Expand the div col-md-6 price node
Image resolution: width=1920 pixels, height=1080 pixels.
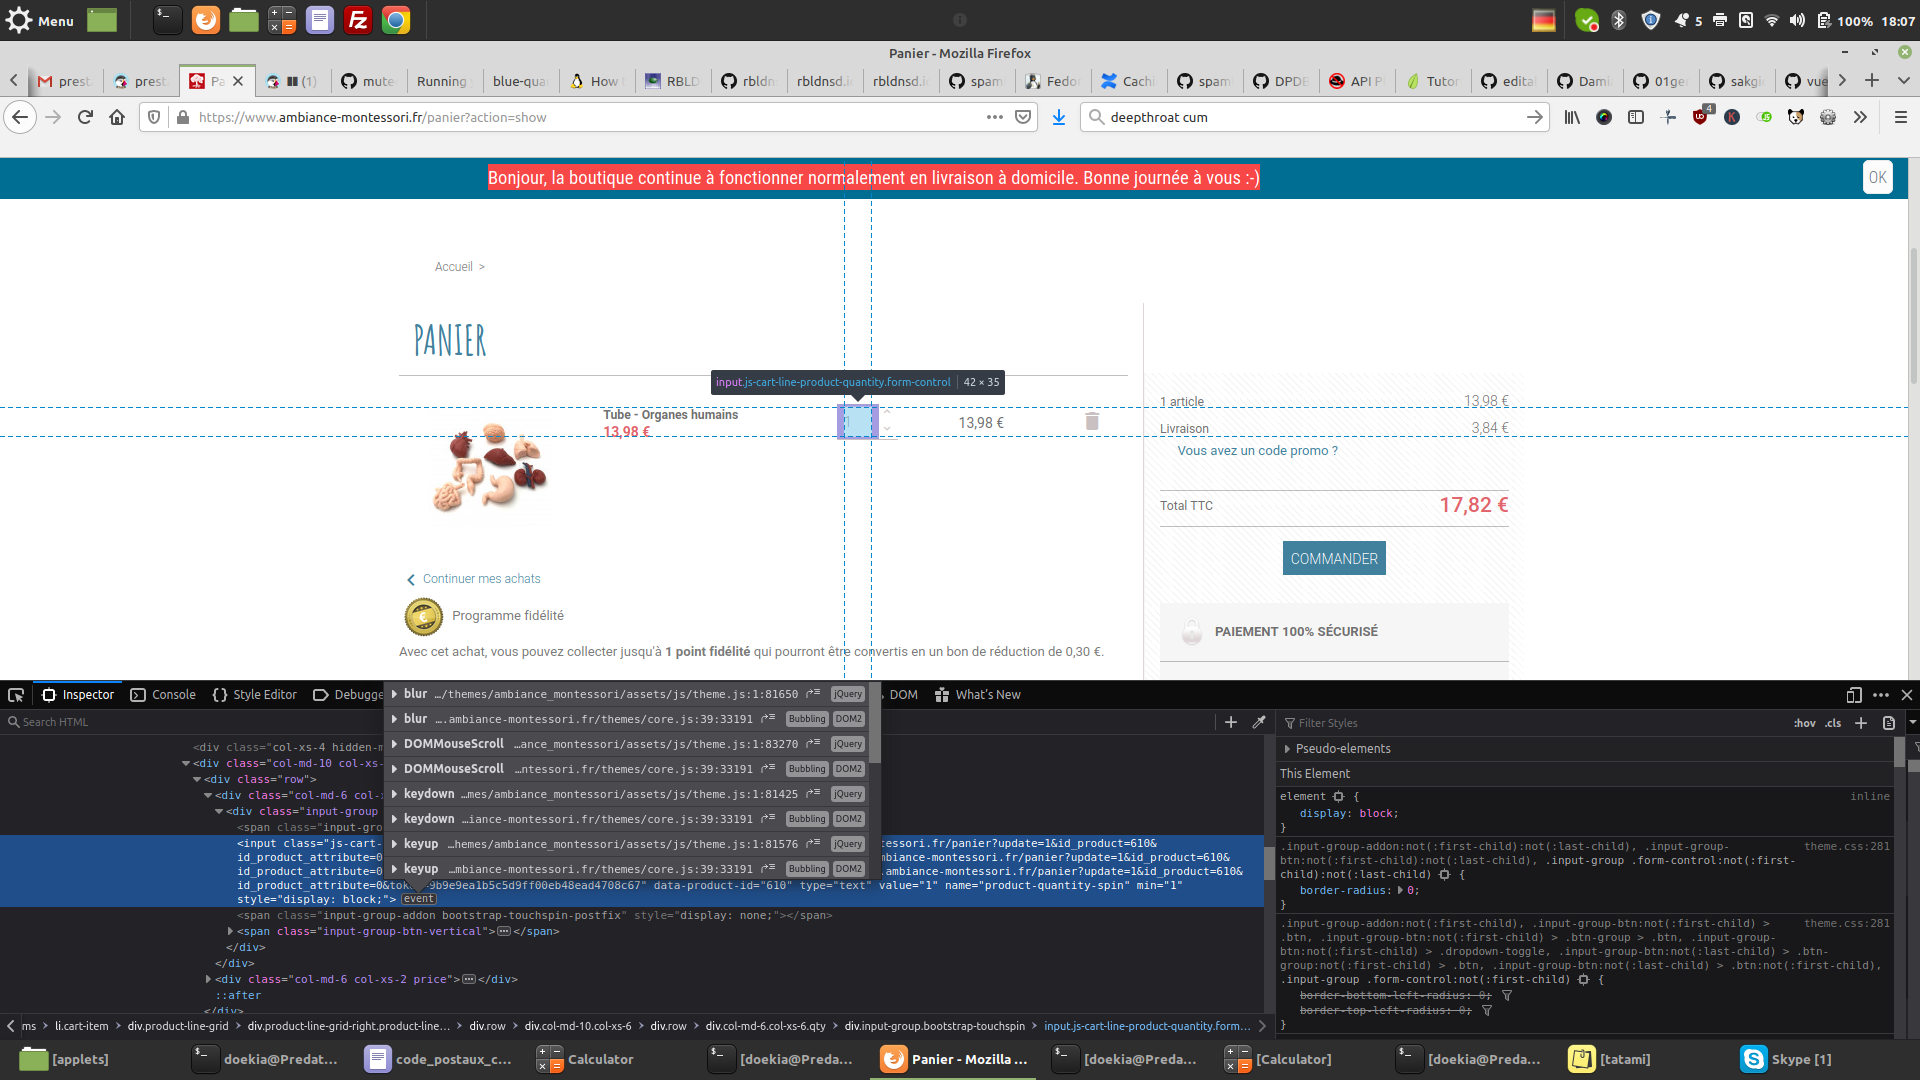(x=208, y=980)
